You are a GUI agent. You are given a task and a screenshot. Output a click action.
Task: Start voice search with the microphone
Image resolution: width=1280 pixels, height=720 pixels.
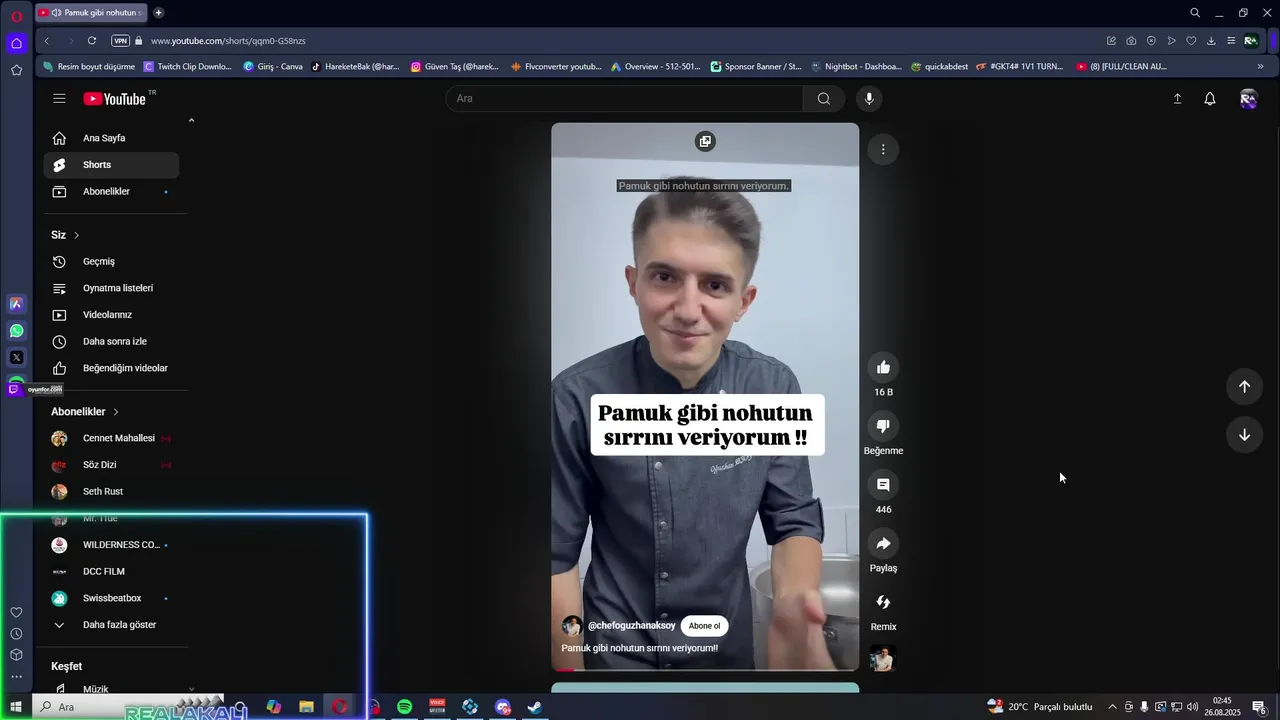coord(869,98)
